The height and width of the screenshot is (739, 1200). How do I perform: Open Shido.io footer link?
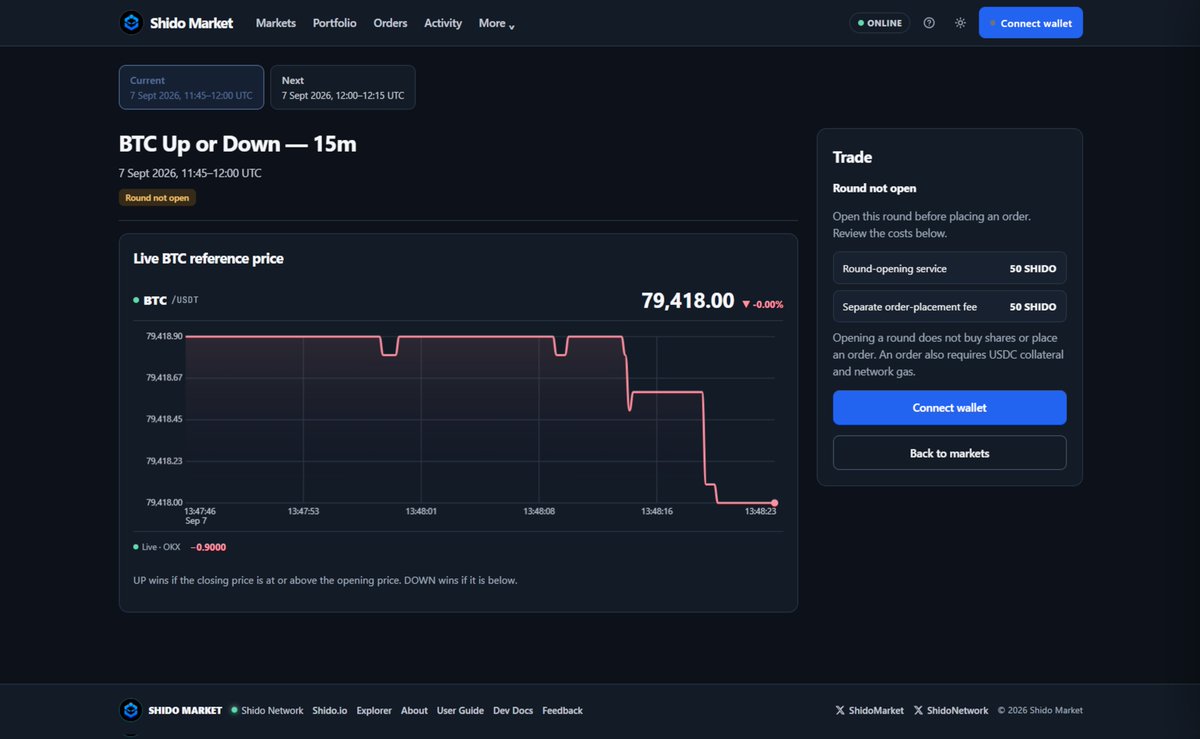click(329, 711)
